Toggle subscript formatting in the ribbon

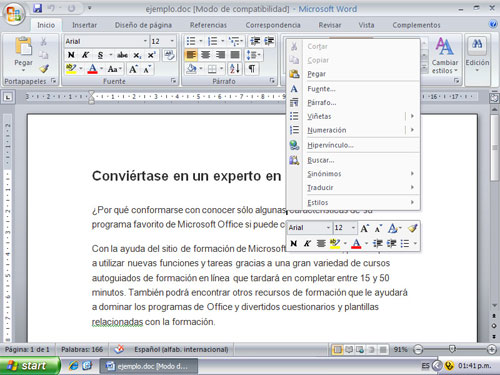137,55
